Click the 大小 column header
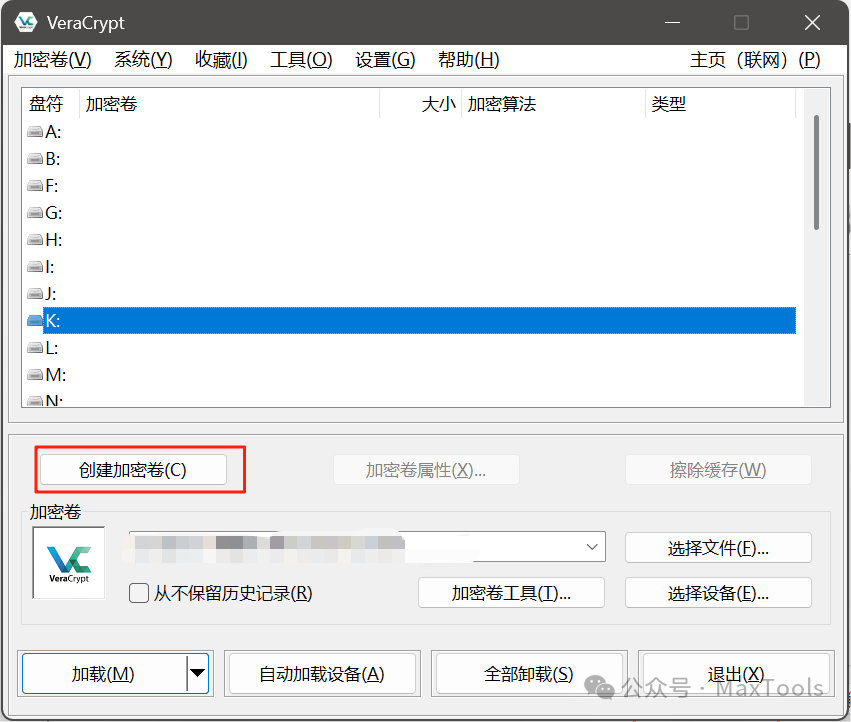The image size is (851, 722). 421,104
